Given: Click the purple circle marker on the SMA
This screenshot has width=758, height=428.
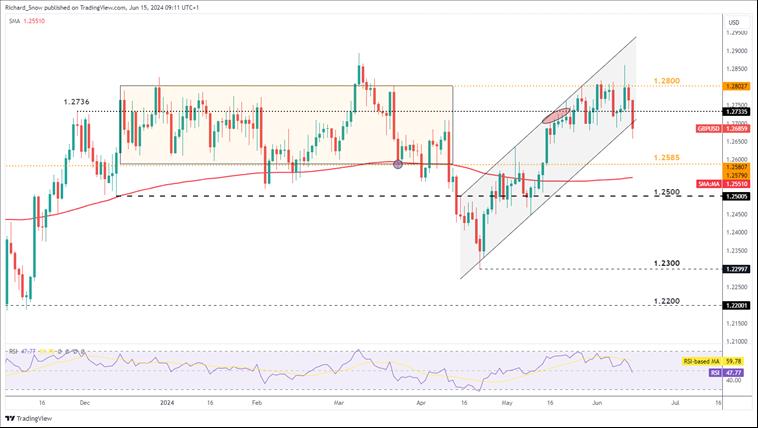Looking at the screenshot, I should 399,163.
